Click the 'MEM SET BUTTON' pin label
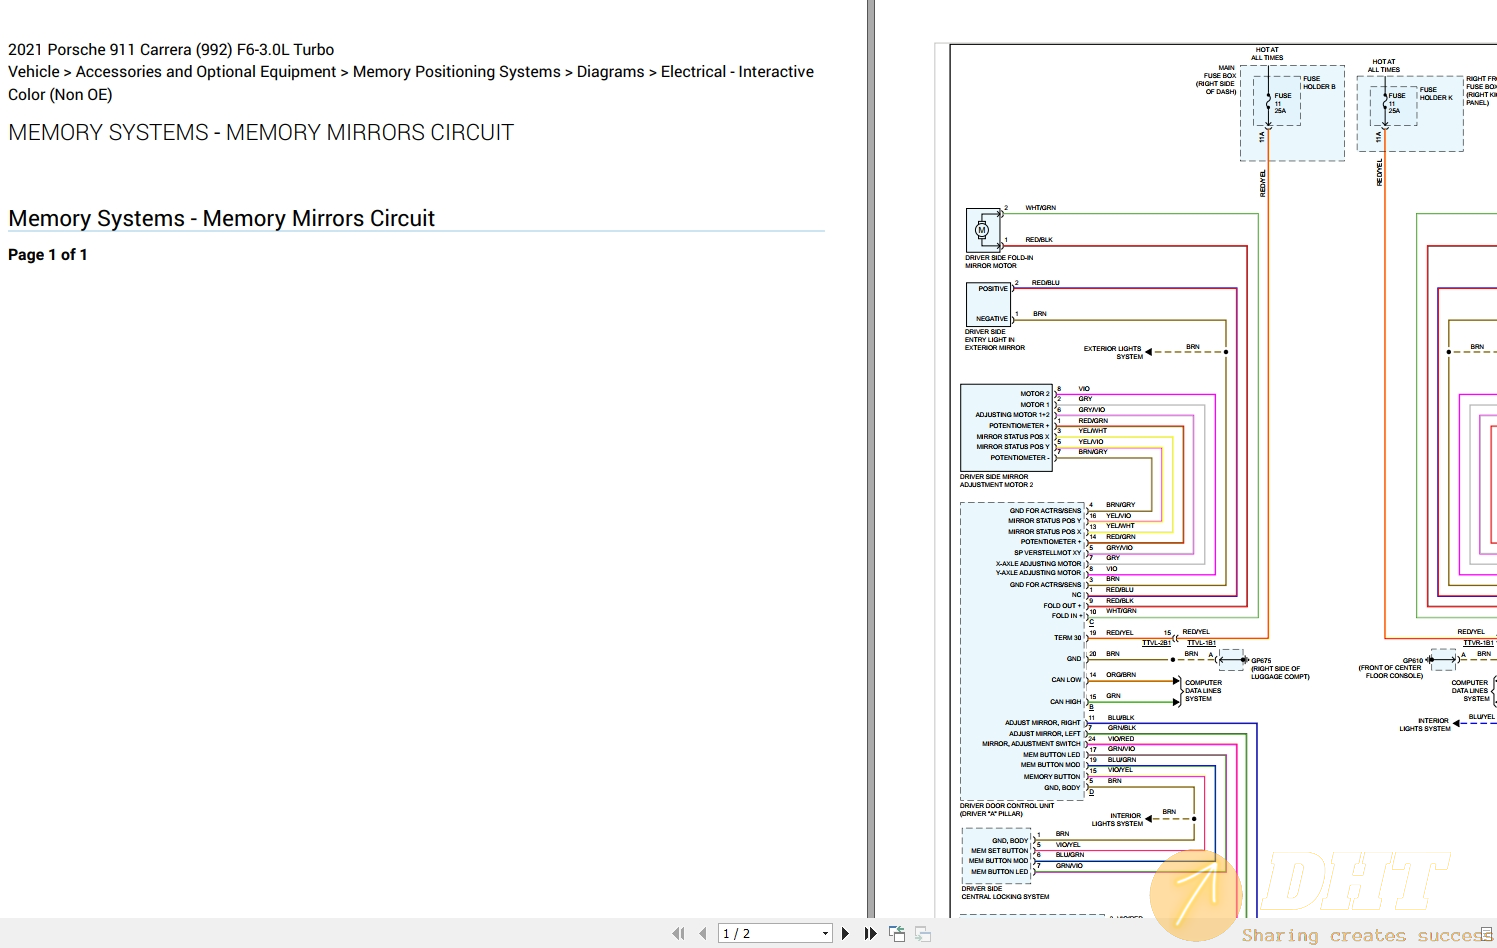The height and width of the screenshot is (948, 1497). (999, 851)
